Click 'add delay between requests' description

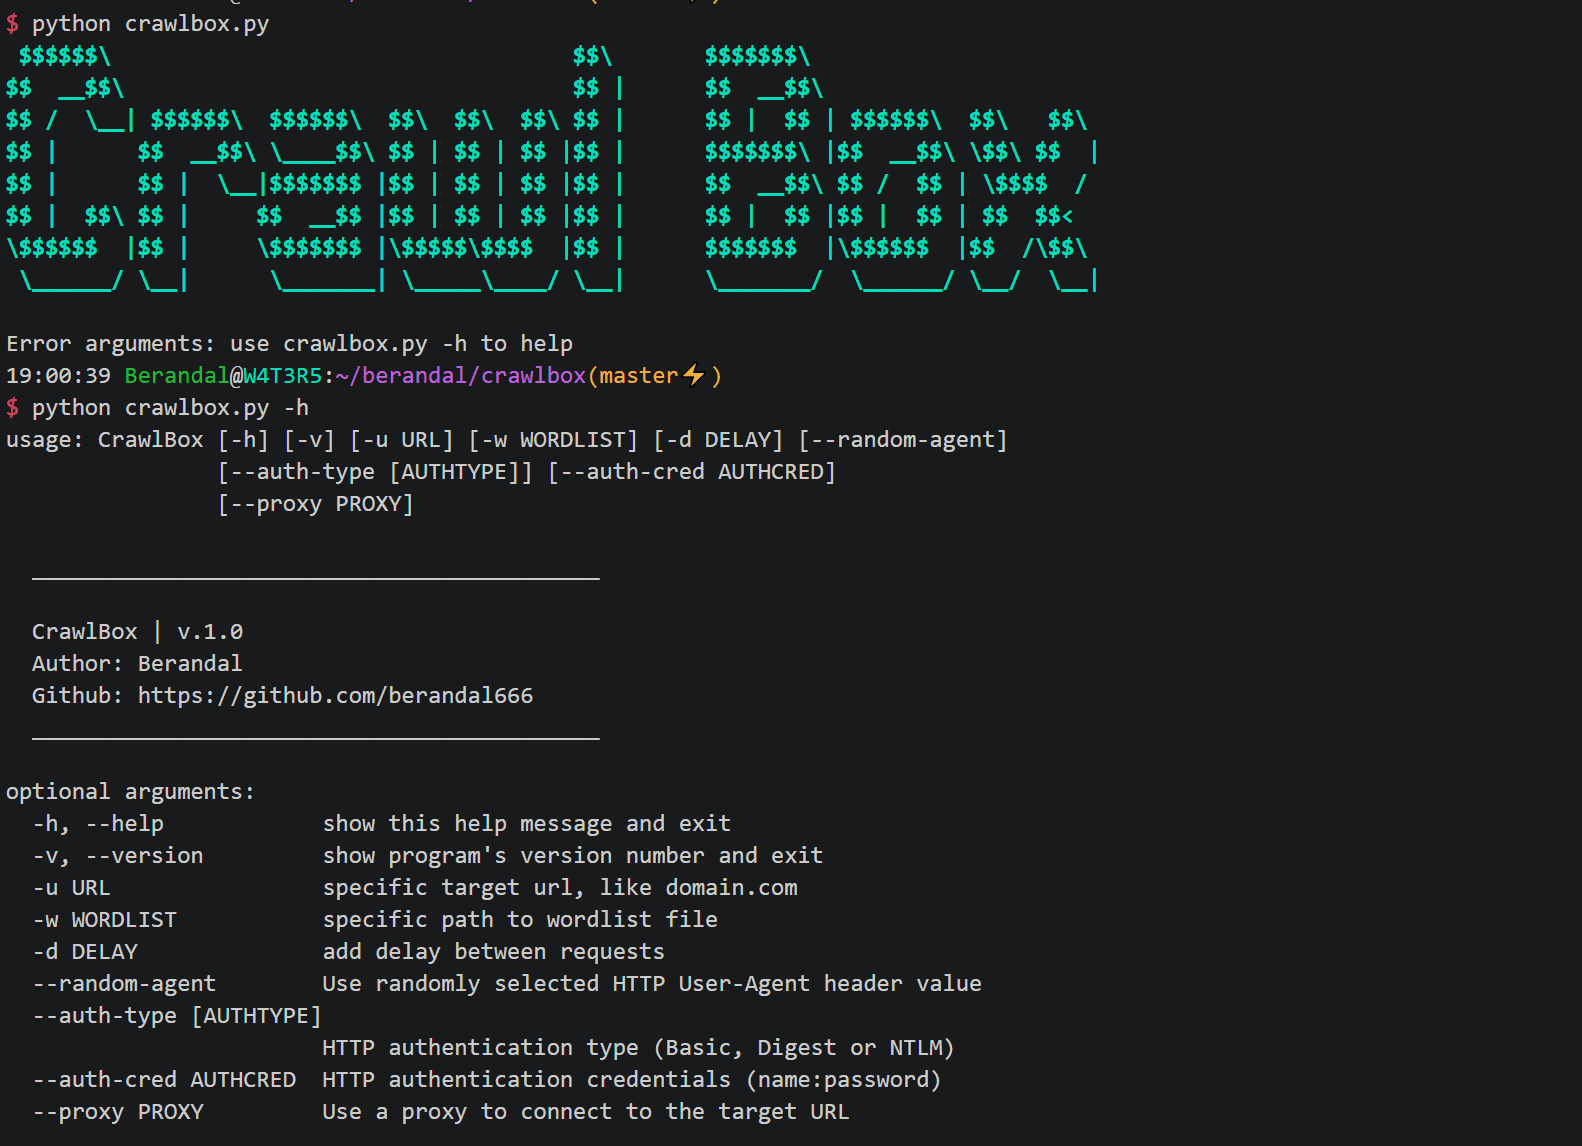coord(494,952)
